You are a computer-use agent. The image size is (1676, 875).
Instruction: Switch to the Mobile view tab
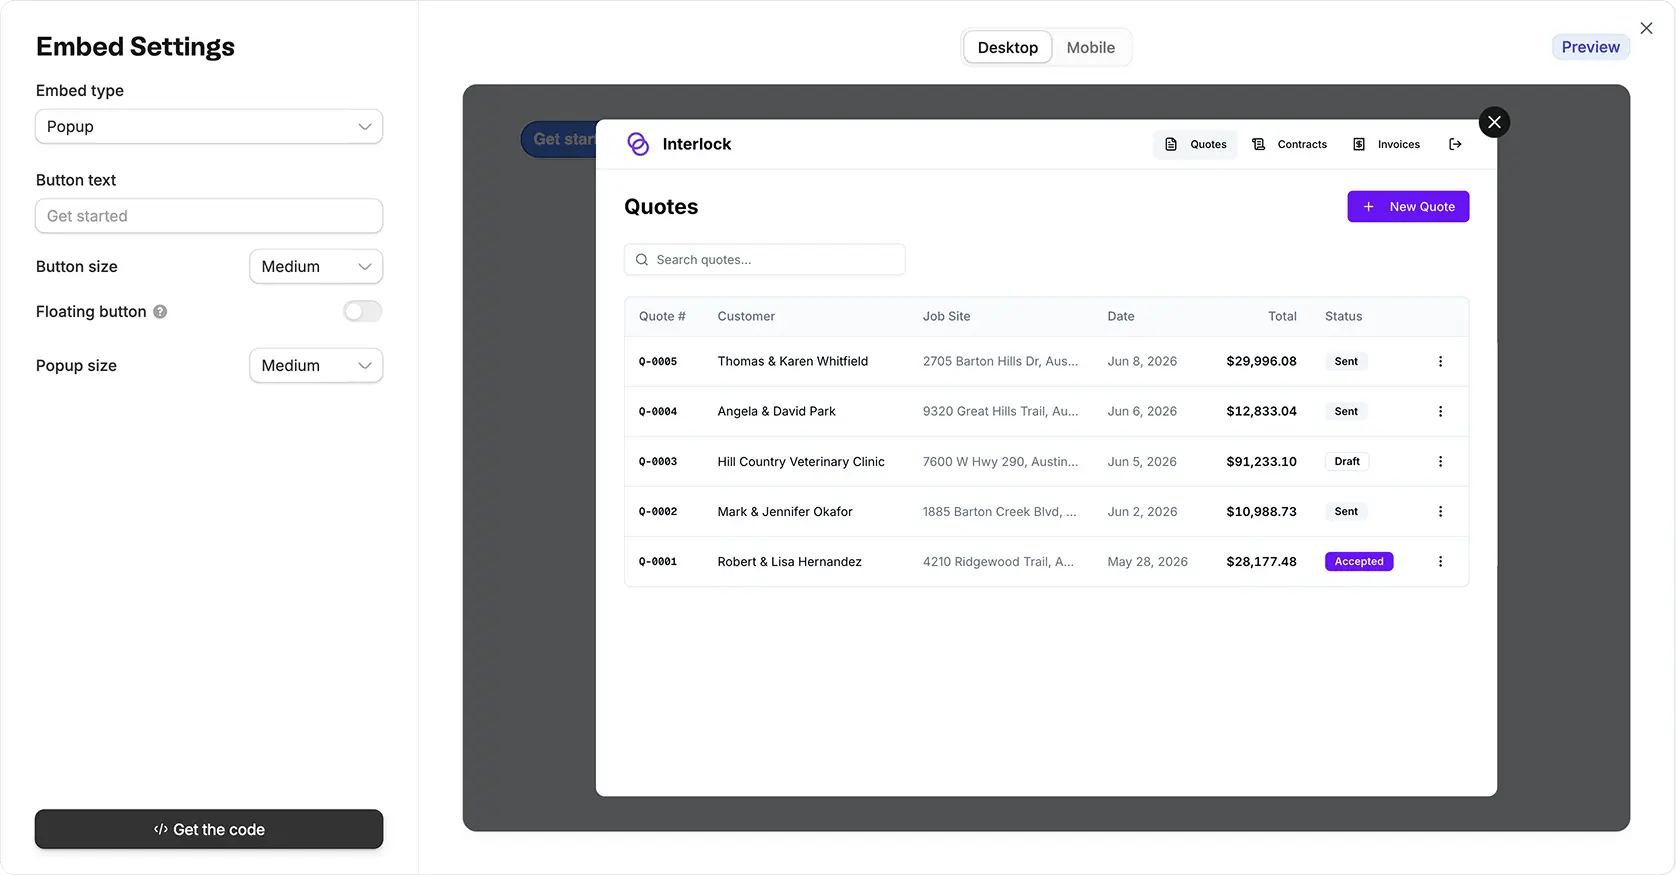1090,47
